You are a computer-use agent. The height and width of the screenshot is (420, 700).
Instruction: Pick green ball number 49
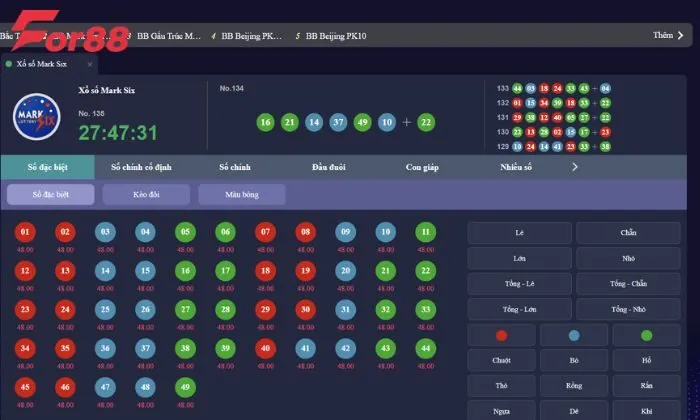coord(185,387)
